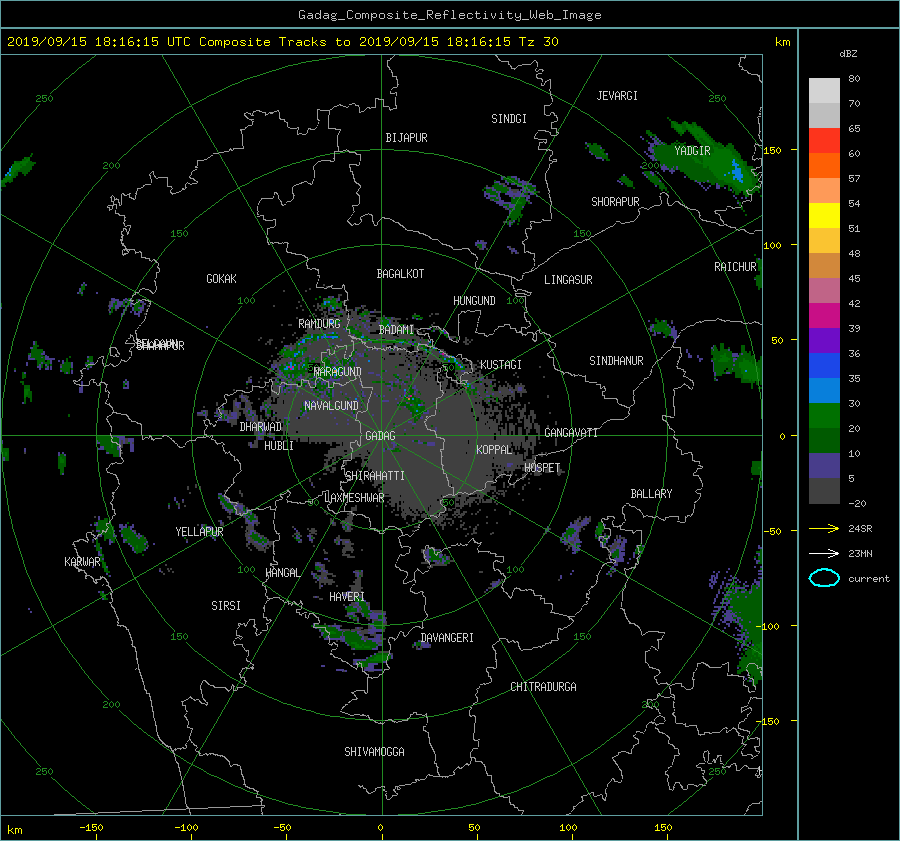900x841 pixels.
Task: Click the GADAG radar center label
Action: (381, 436)
